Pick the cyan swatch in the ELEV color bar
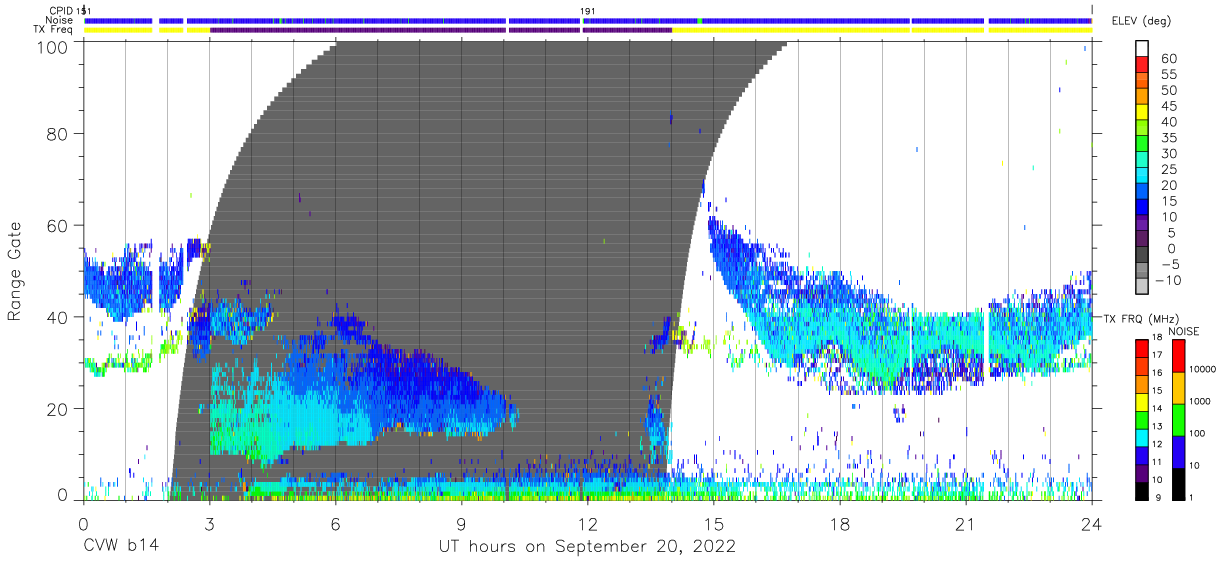This screenshot has width=1228, height=567. click(1142, 176)
